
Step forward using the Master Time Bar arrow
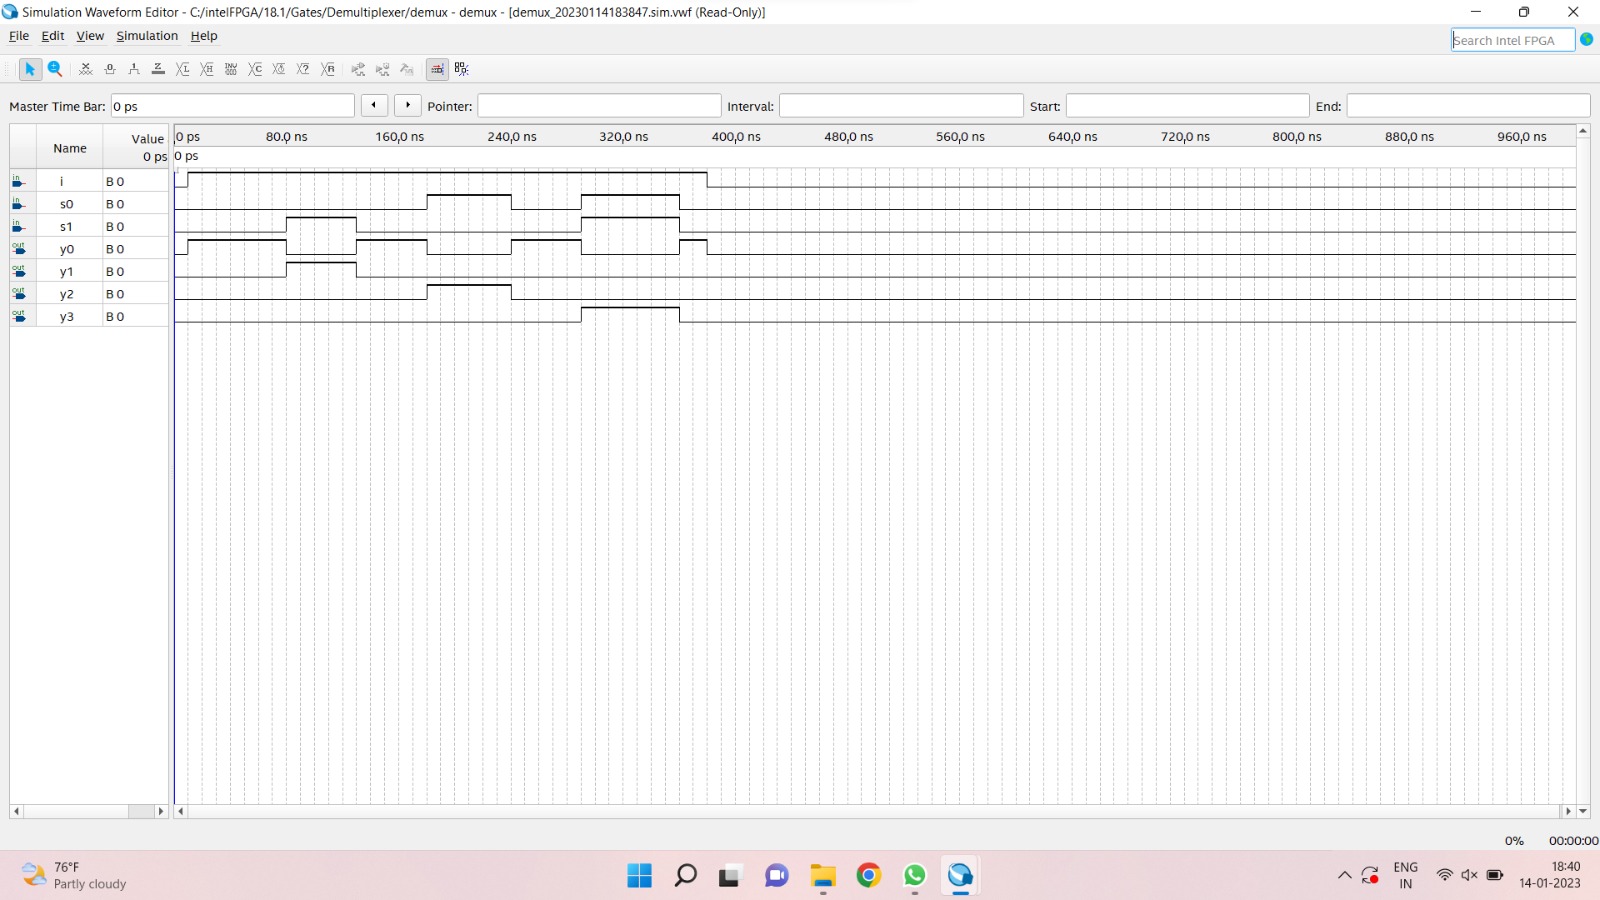[408, 104]
